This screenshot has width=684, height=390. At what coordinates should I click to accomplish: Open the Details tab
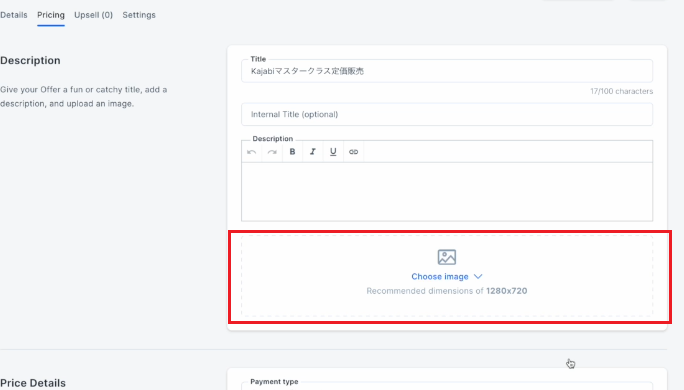click(14, 15)
